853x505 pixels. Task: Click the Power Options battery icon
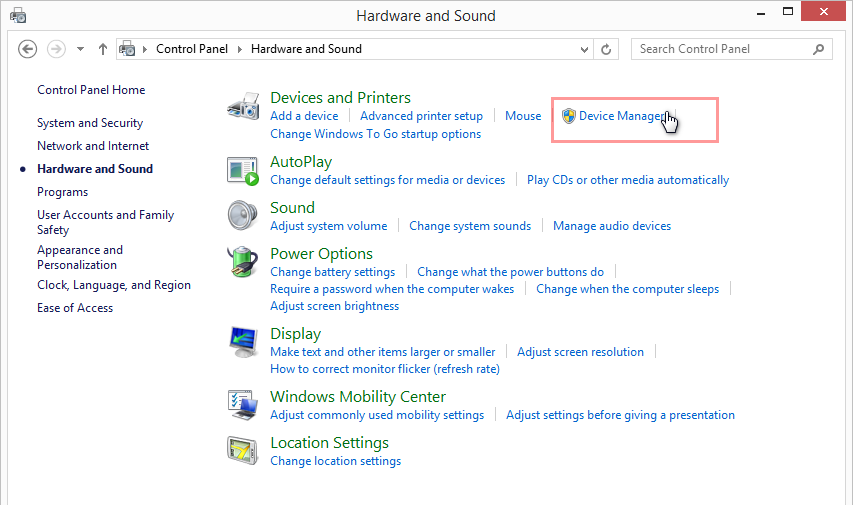[243, 263]
